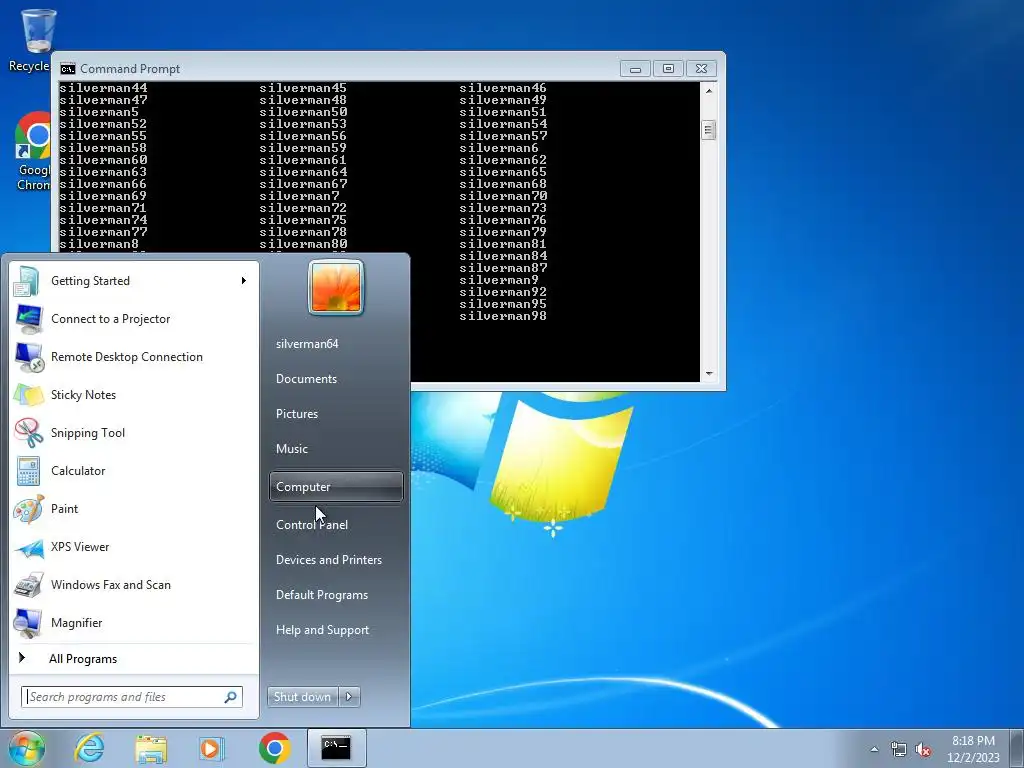Open Connect to a Projector icon
Screen dimensions: 1024x768
[x=28, y=319]
